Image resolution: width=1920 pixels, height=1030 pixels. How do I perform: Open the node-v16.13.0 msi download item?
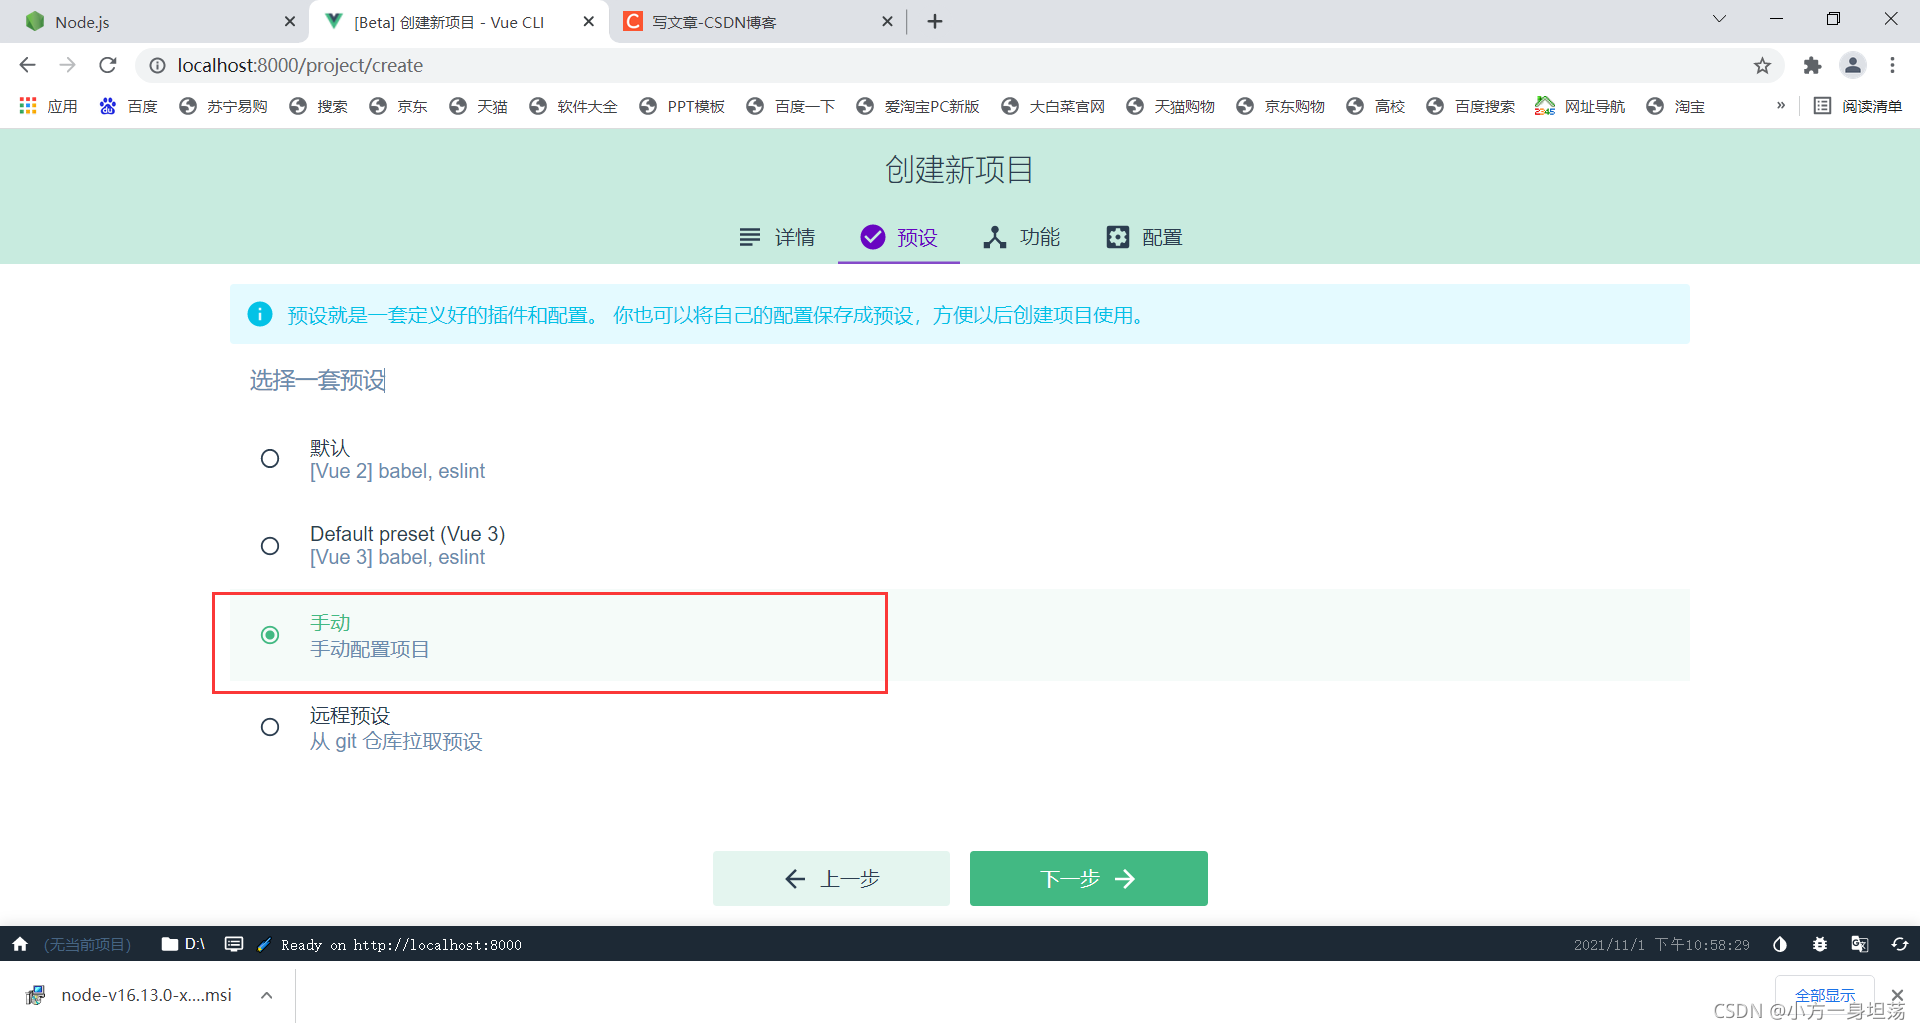pyautogui.click(x=130, y=995)
